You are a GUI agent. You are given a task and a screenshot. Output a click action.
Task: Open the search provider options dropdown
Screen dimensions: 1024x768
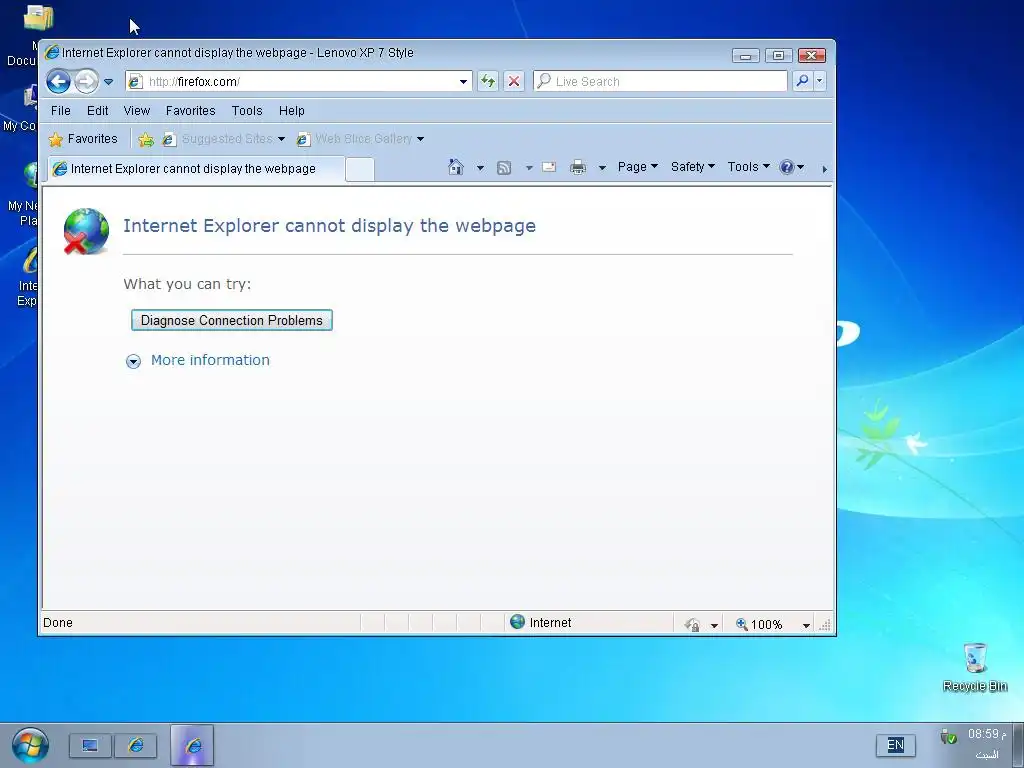(x=820, y=81)
